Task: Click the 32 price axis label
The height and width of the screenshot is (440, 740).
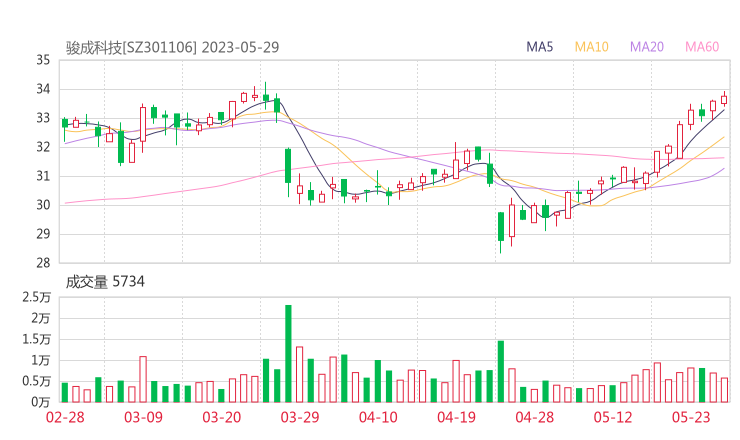Action: [x=43, y=147]
